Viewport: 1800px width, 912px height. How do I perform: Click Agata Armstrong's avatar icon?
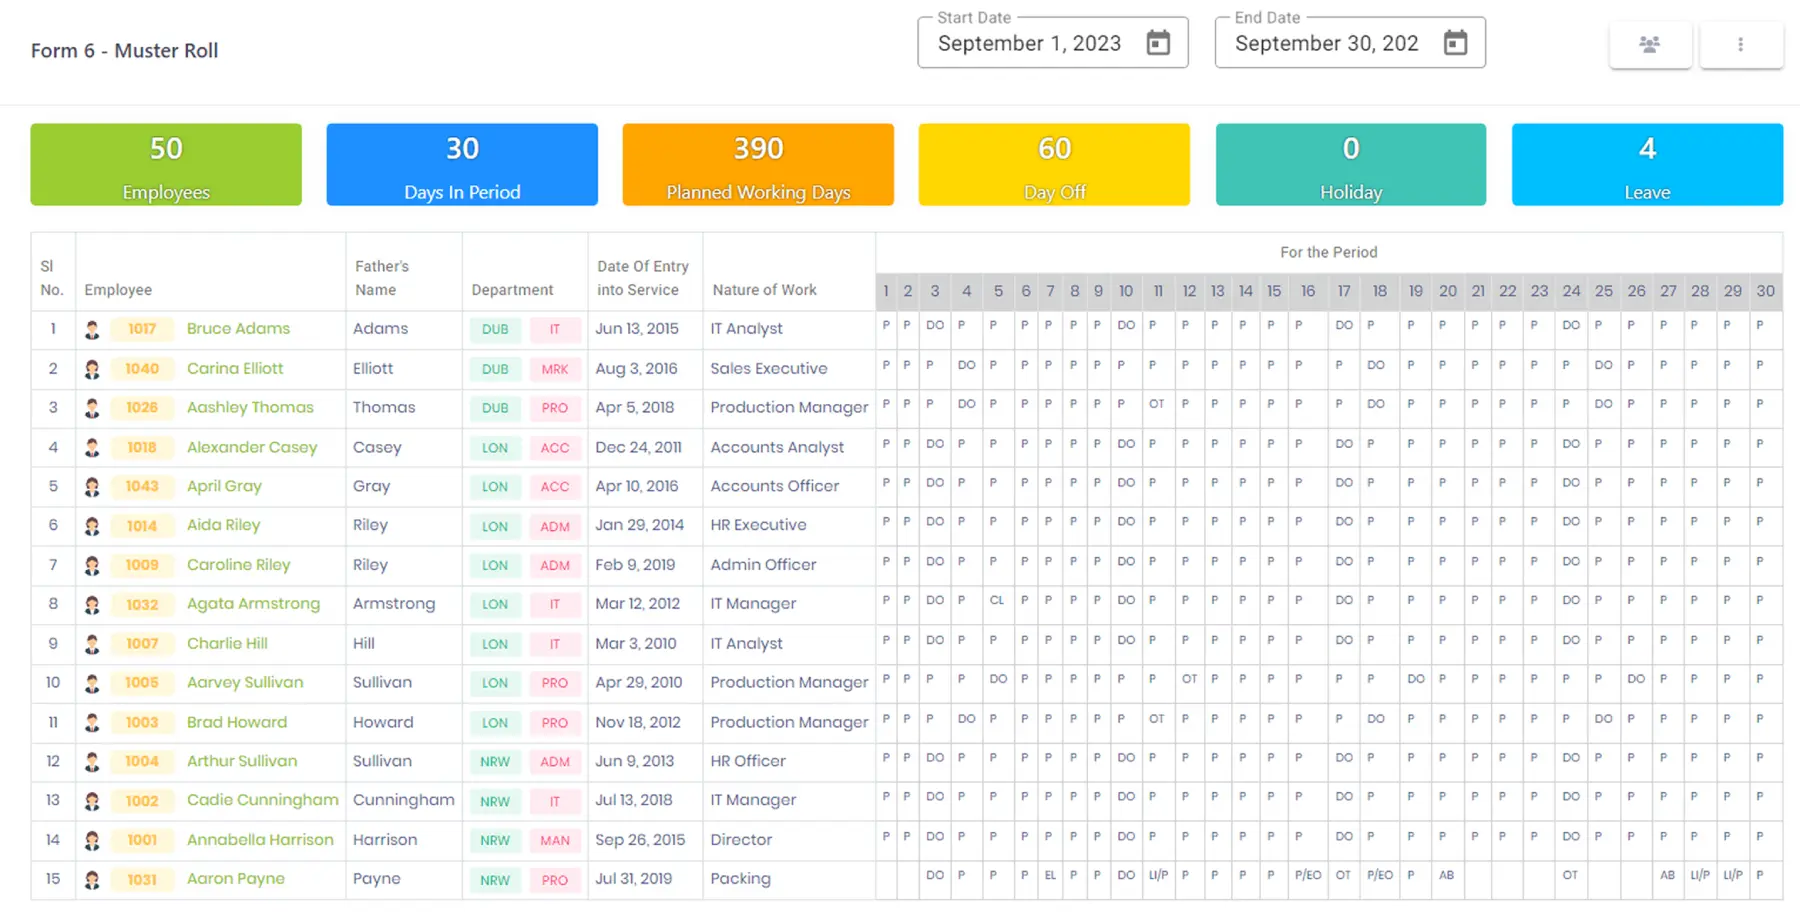coord(92,605)
